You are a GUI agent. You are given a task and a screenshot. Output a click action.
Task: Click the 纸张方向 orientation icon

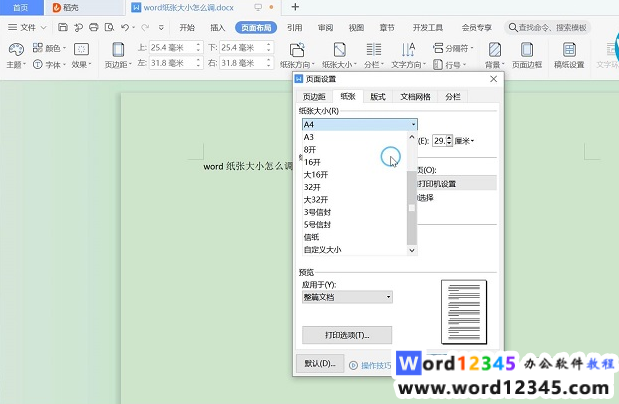(x=297, y=50)
